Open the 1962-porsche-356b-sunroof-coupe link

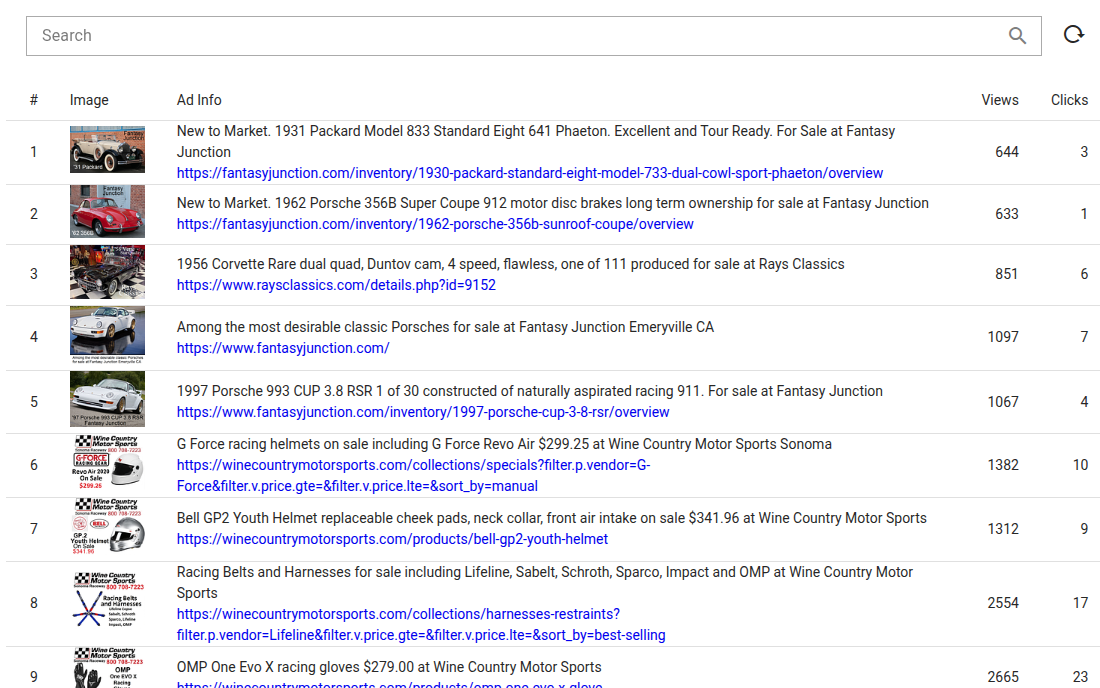pyautogui.click(x=435, y=224)
